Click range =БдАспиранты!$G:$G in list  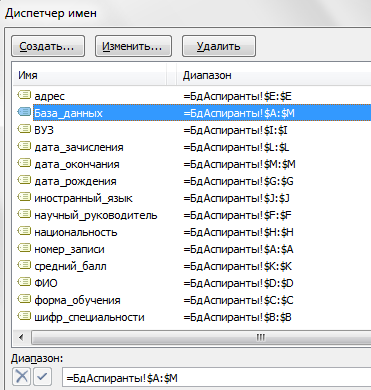238,181
